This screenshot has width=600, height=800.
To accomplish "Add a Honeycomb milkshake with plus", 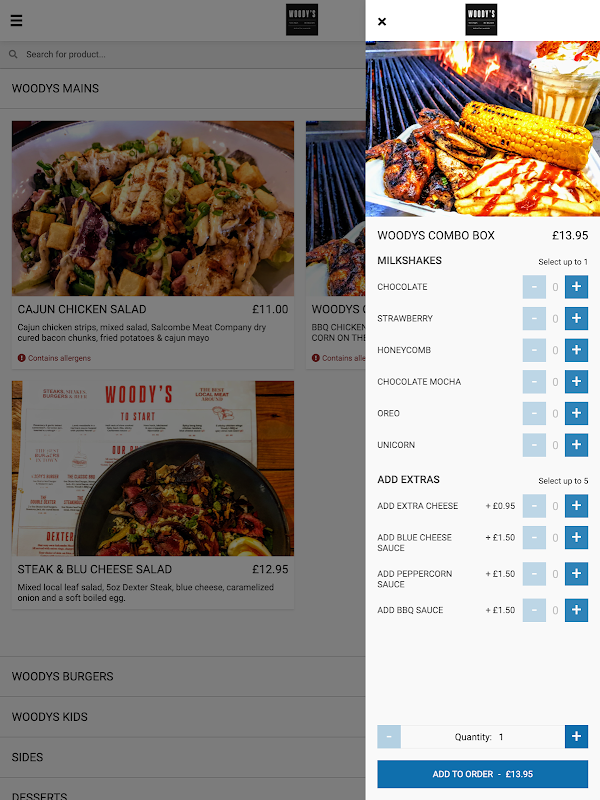I will click(576, 350).
